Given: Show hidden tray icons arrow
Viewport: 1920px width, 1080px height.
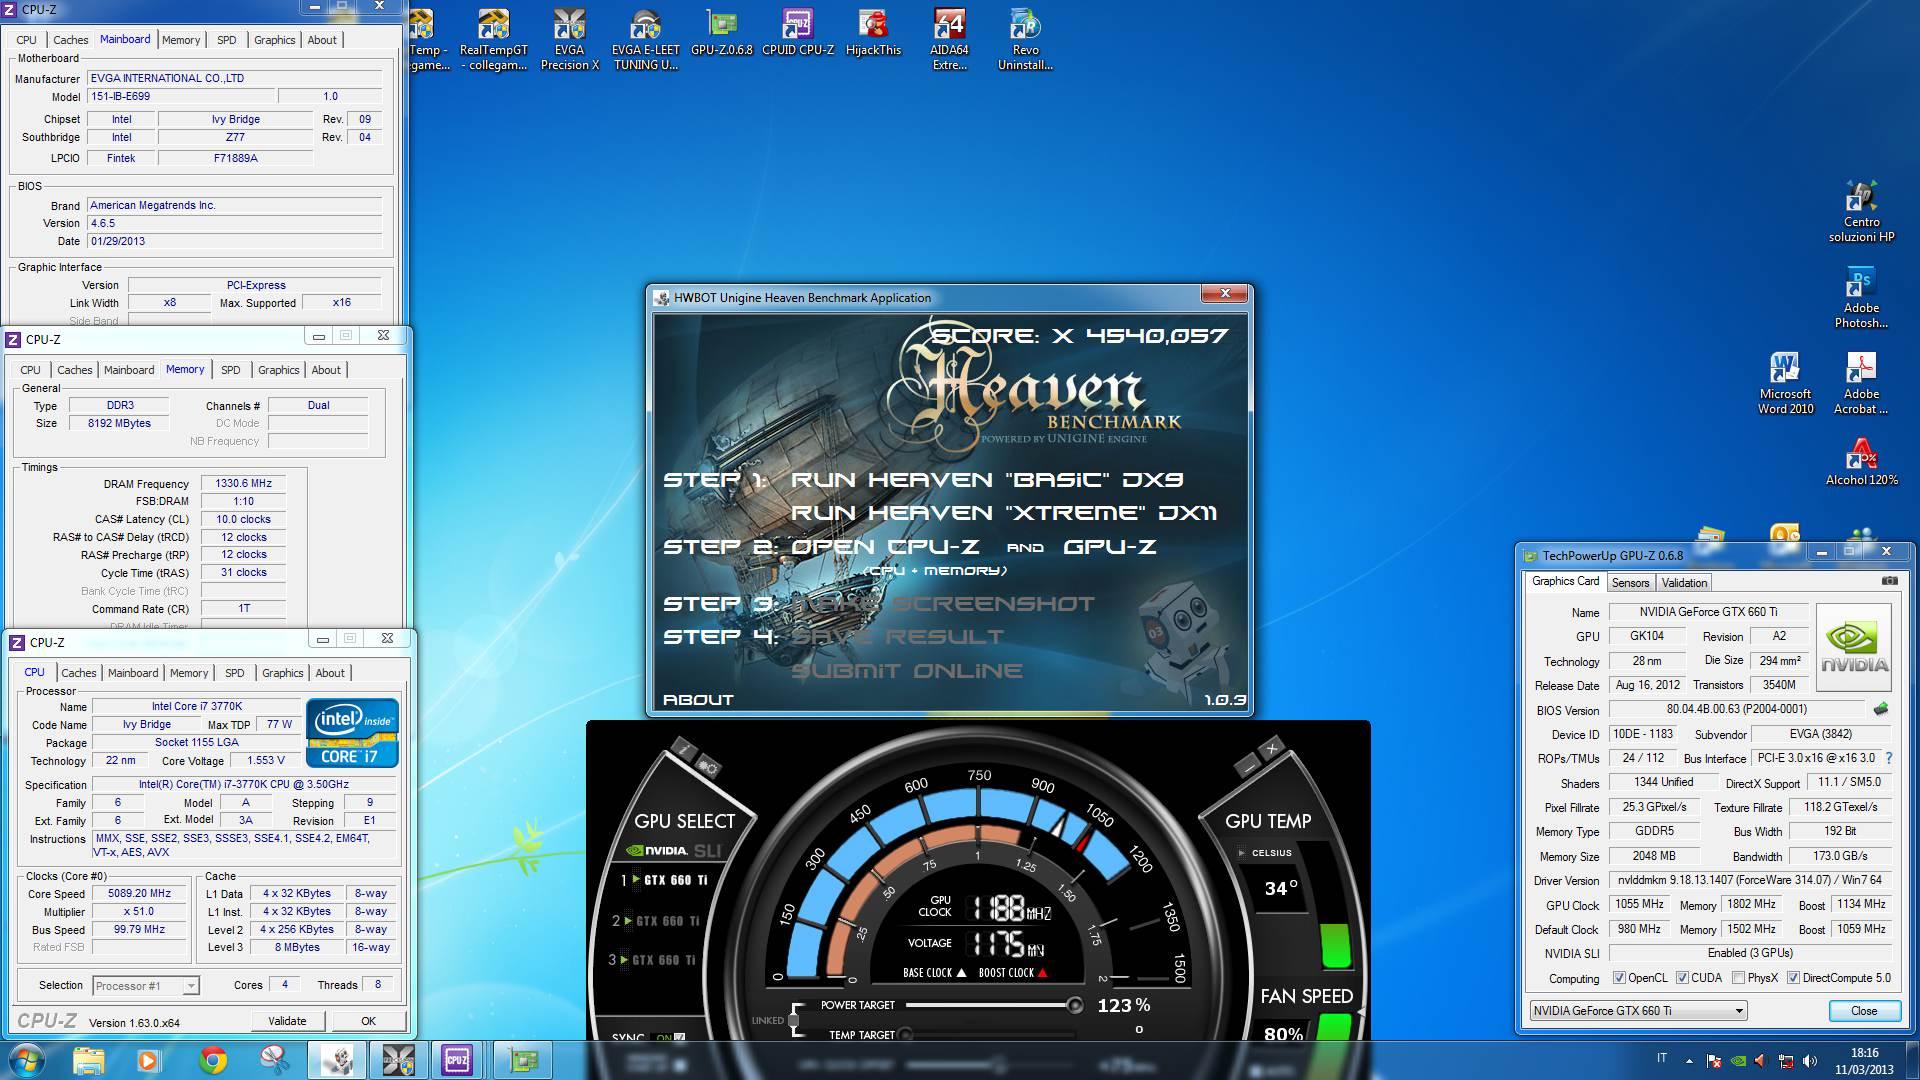Looking at the screenshot, I should [x=1690, y=1061].
